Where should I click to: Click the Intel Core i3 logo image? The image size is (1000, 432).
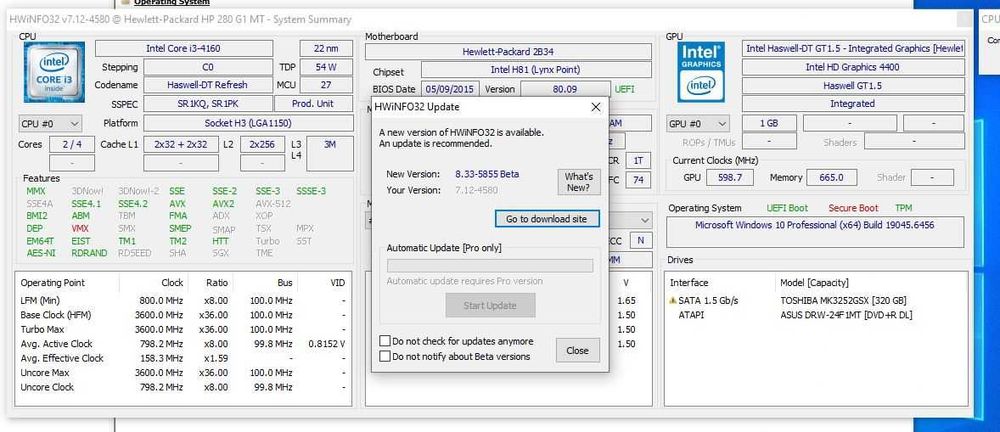pyautogui.click(x=54, y=72)
